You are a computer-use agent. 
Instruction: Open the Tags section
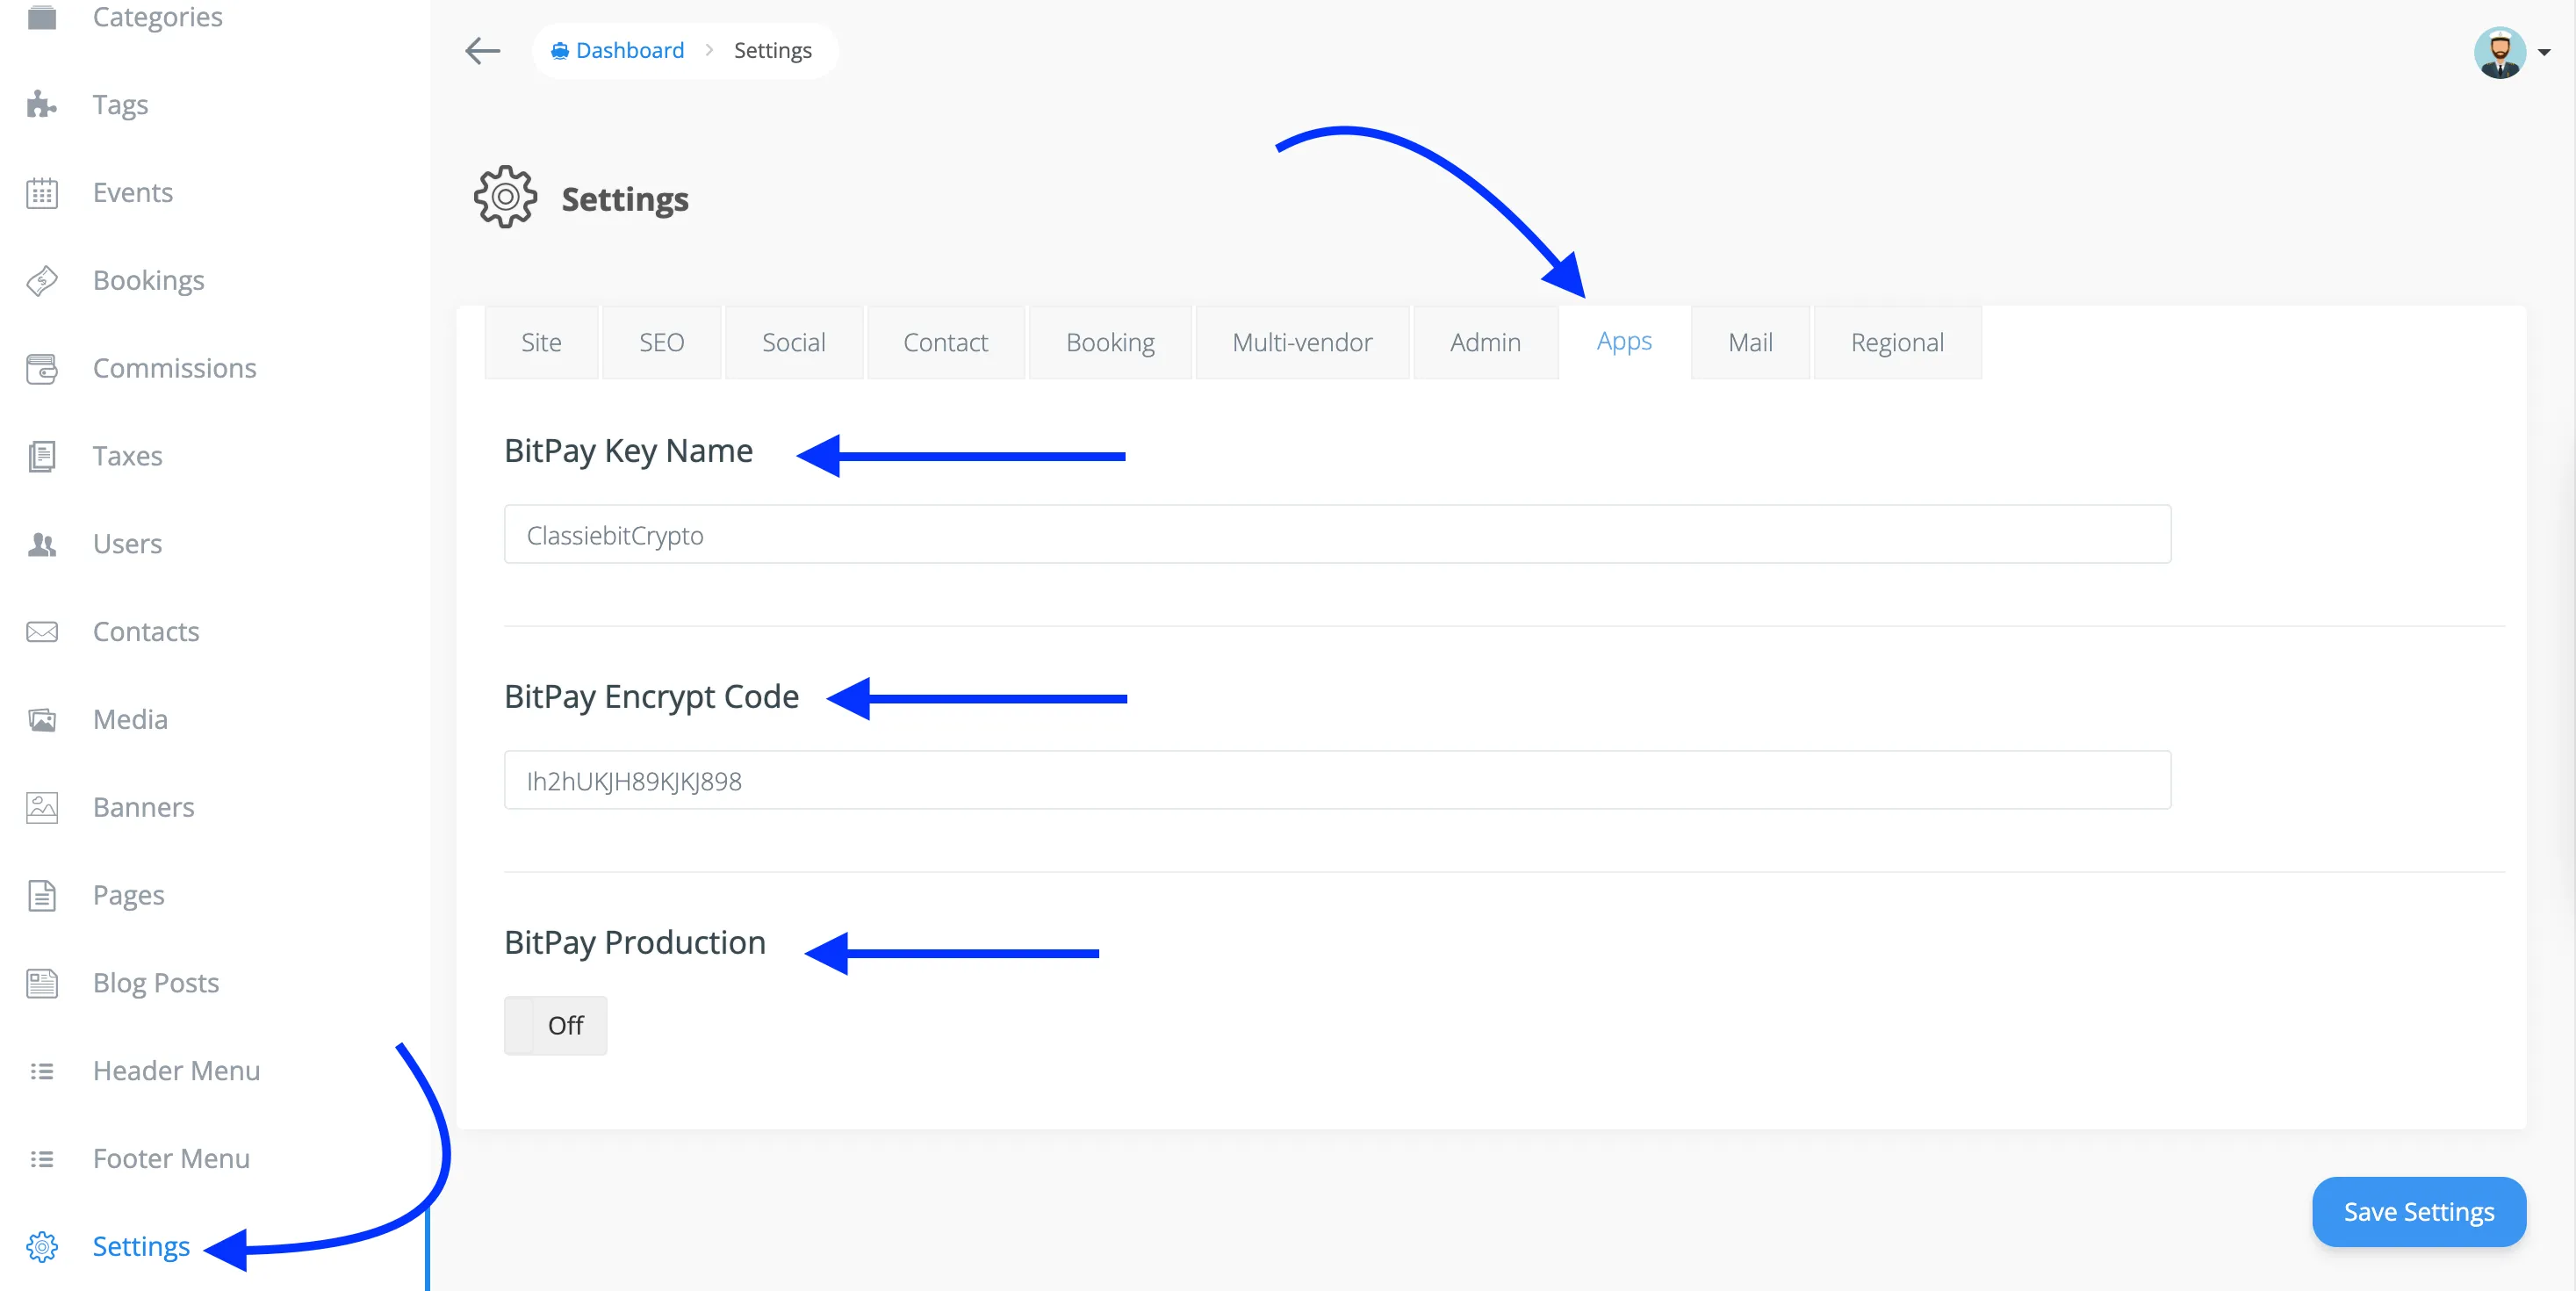pyautogui.click(x=120, y=104)
